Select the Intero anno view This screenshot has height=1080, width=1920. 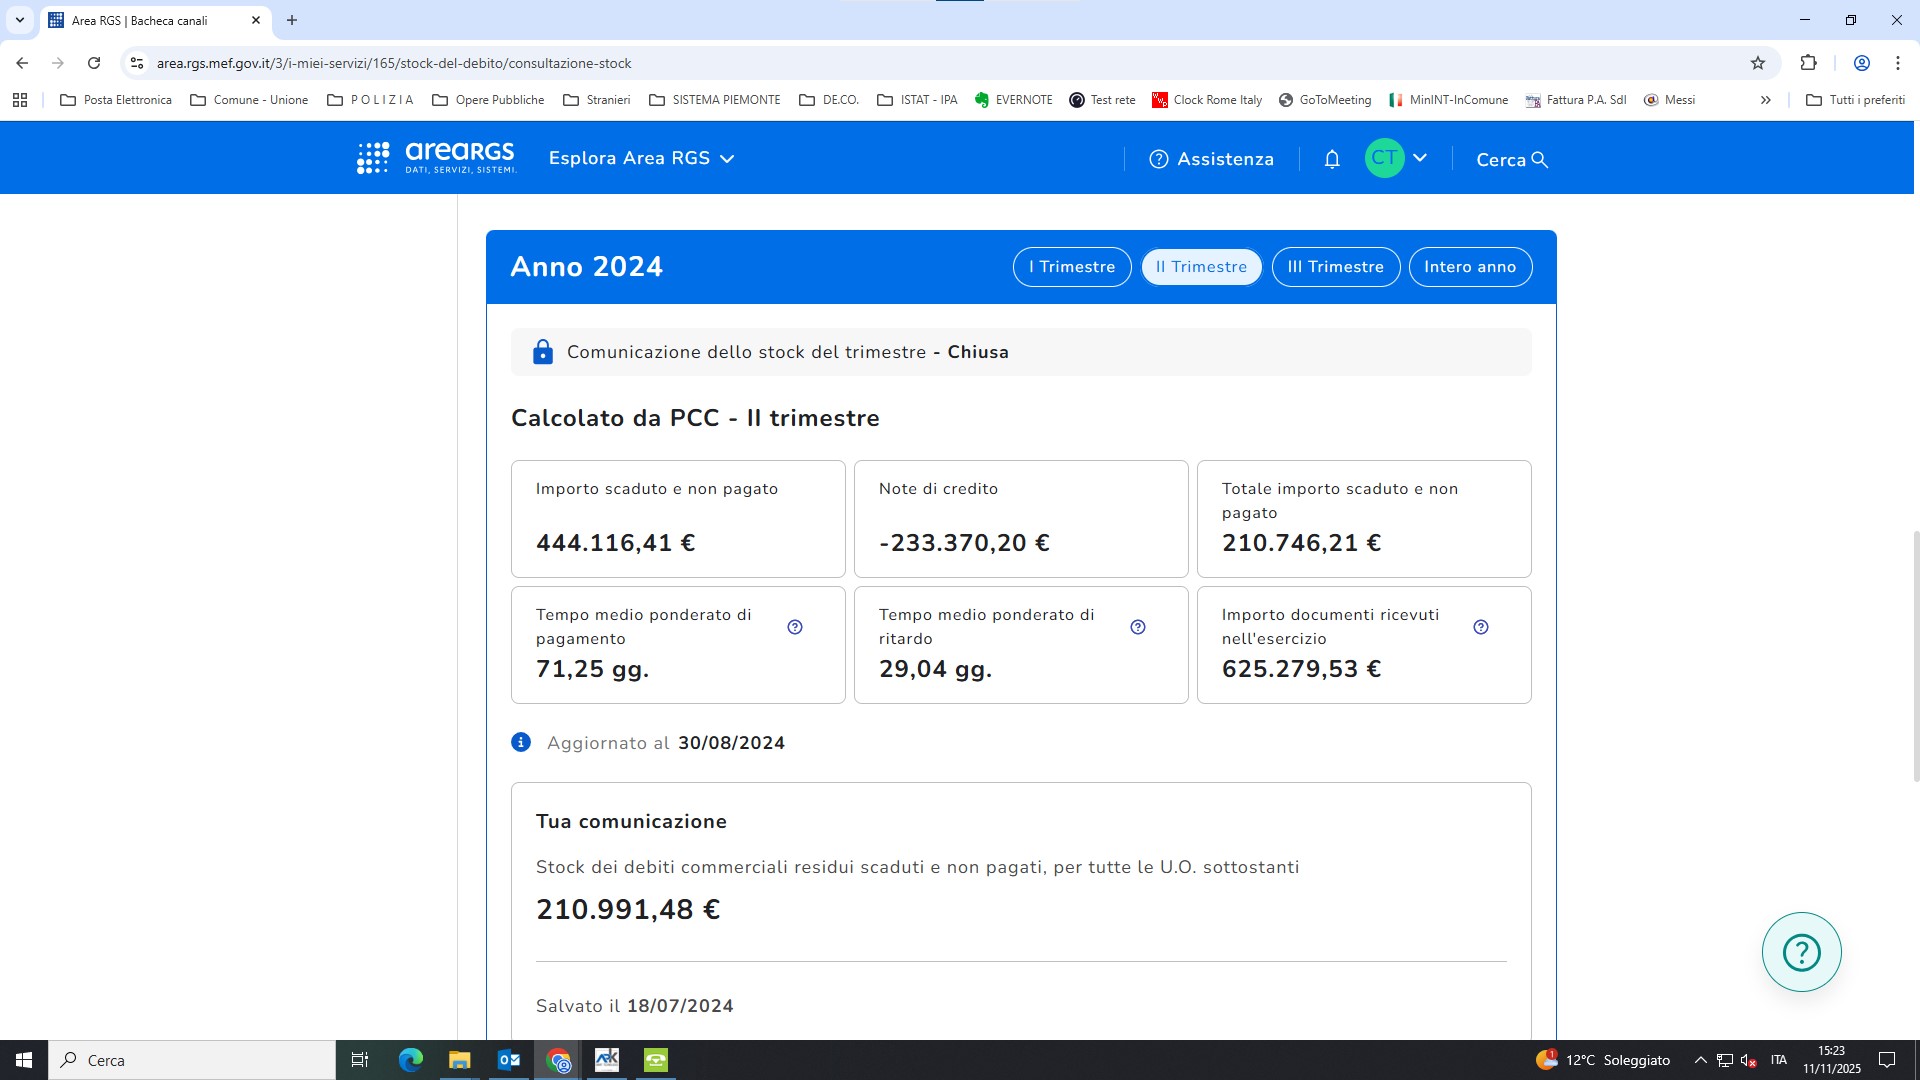[x=1470, y=267]
